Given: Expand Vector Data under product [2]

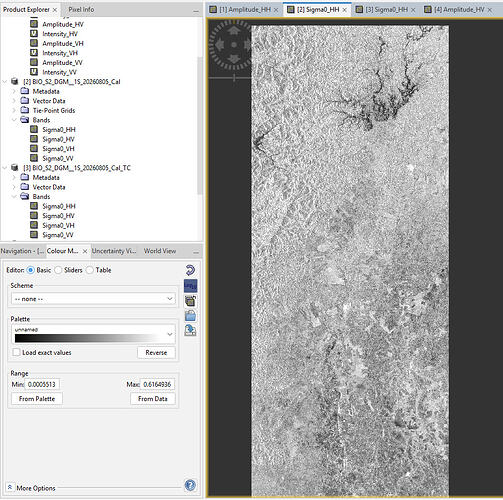Looking at the screenshot, I should click(14, 101).
